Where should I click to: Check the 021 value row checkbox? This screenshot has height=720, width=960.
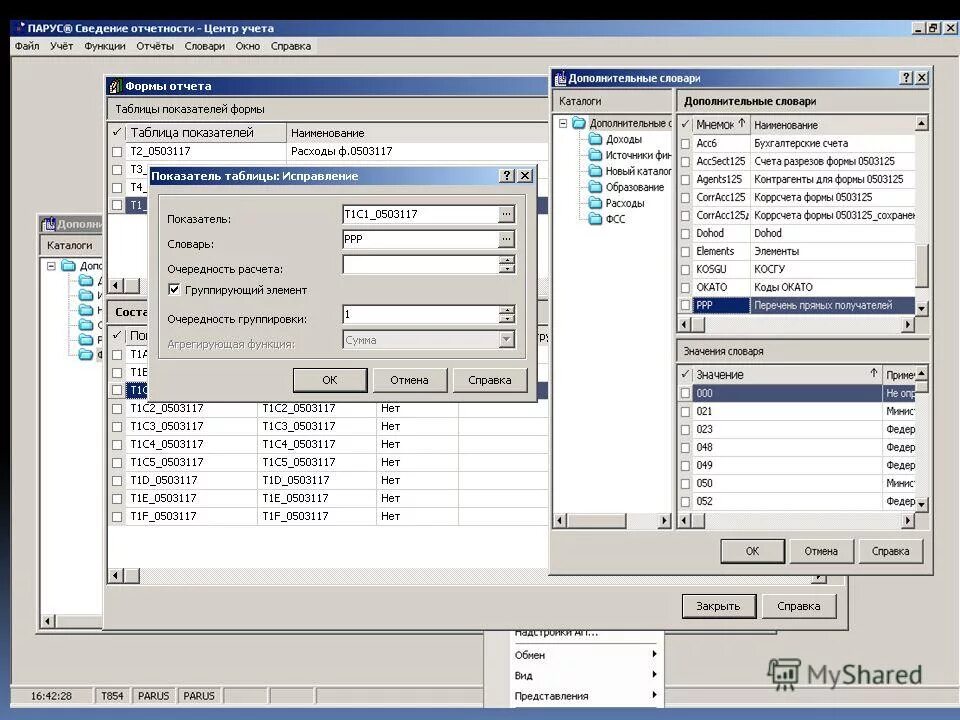tap(686, 412)
